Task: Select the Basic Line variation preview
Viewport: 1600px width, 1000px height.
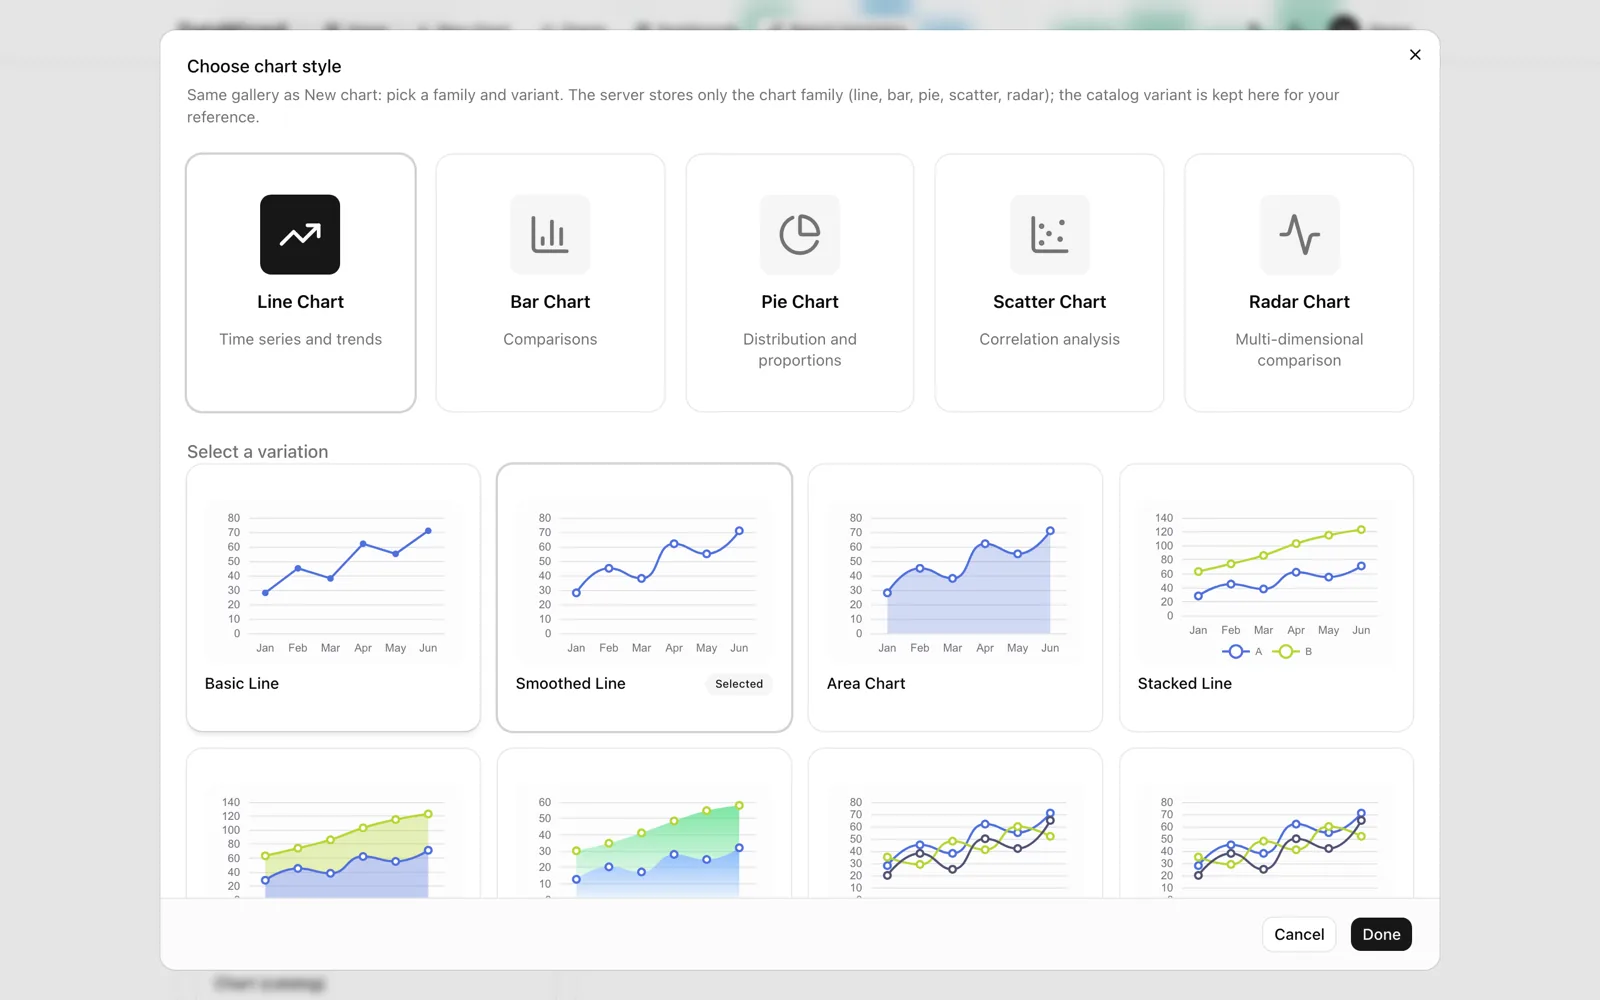Action: point(333,582)
